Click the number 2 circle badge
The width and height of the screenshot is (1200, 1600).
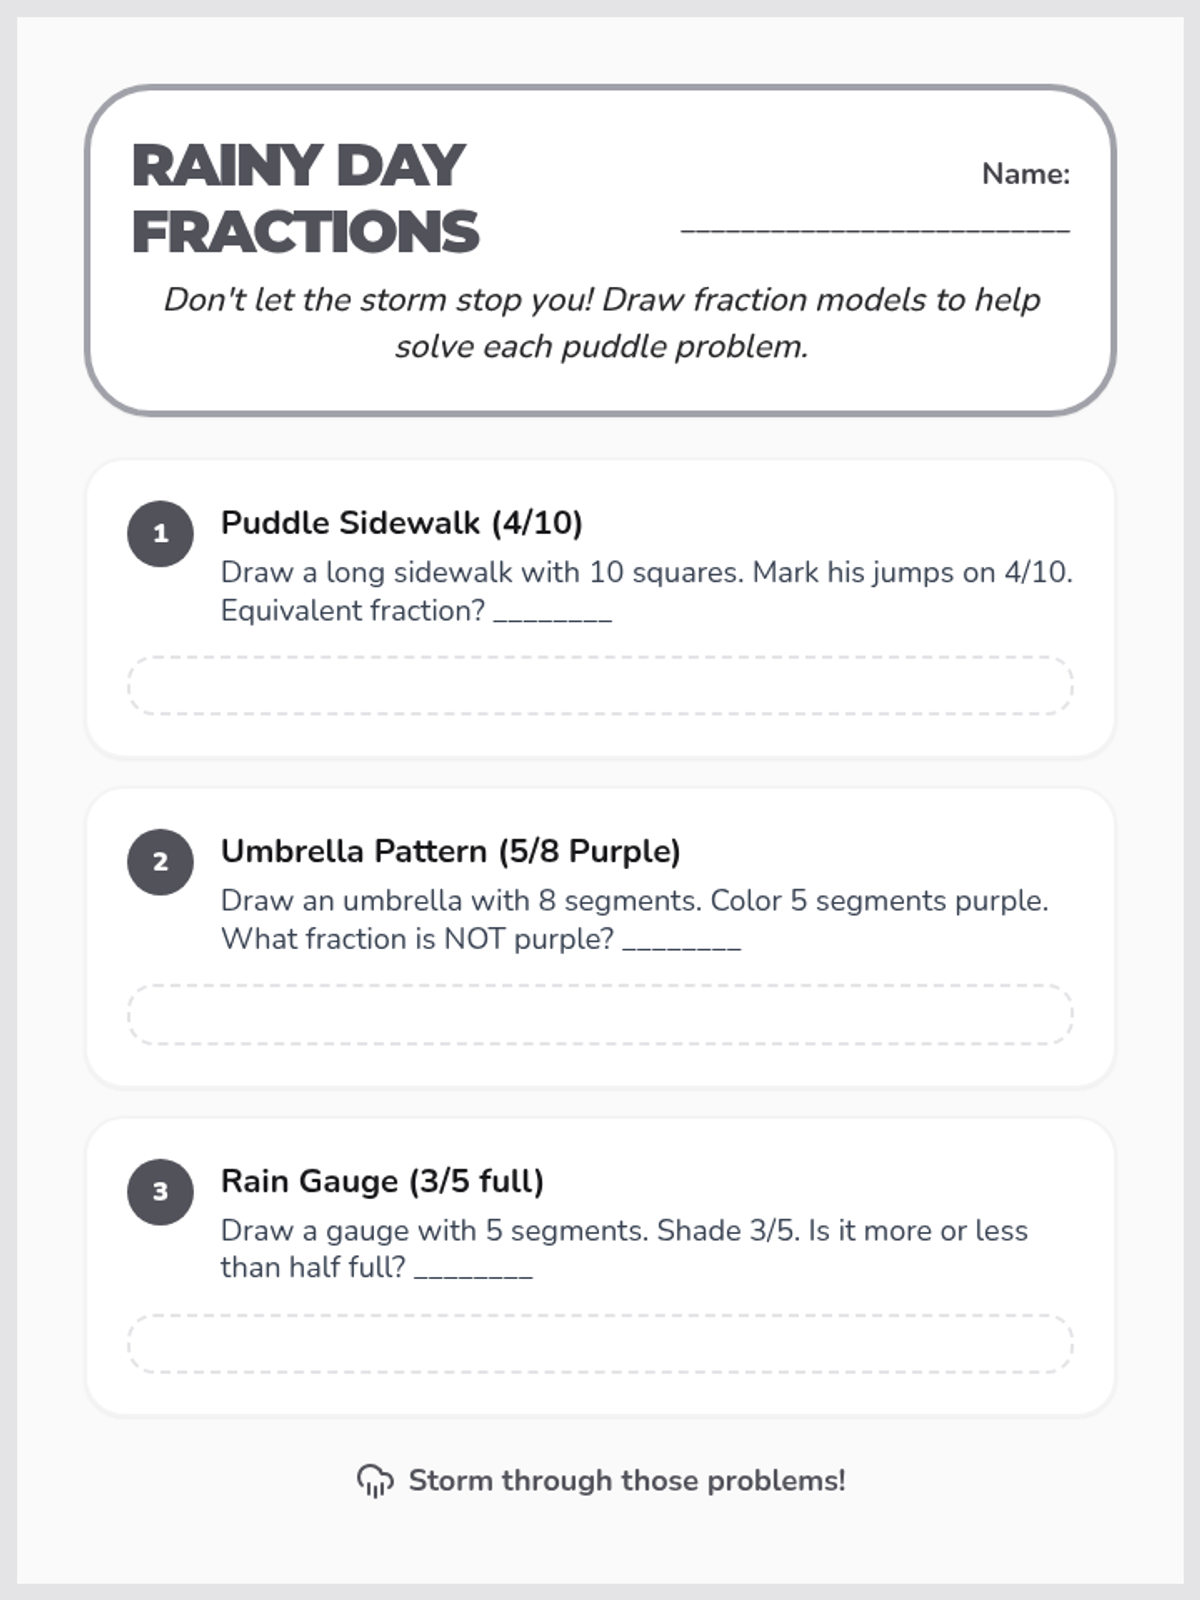click(160, 862)
